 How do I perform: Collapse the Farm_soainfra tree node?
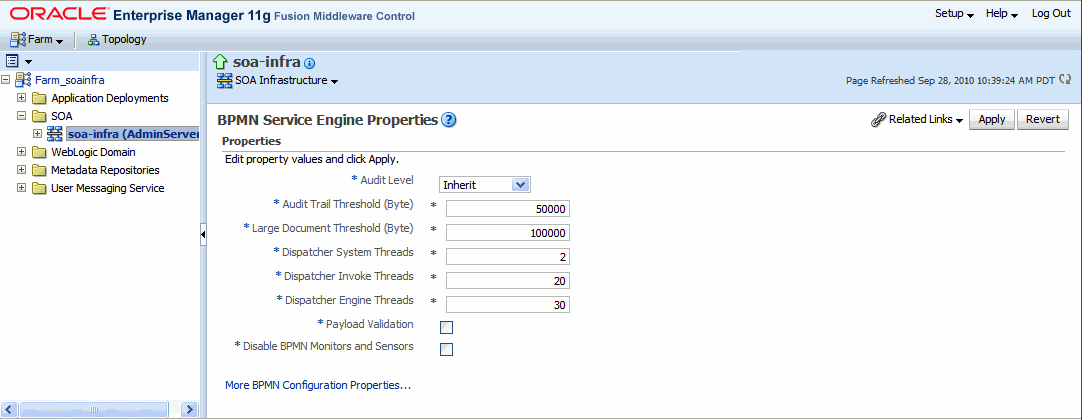[6, 80]
